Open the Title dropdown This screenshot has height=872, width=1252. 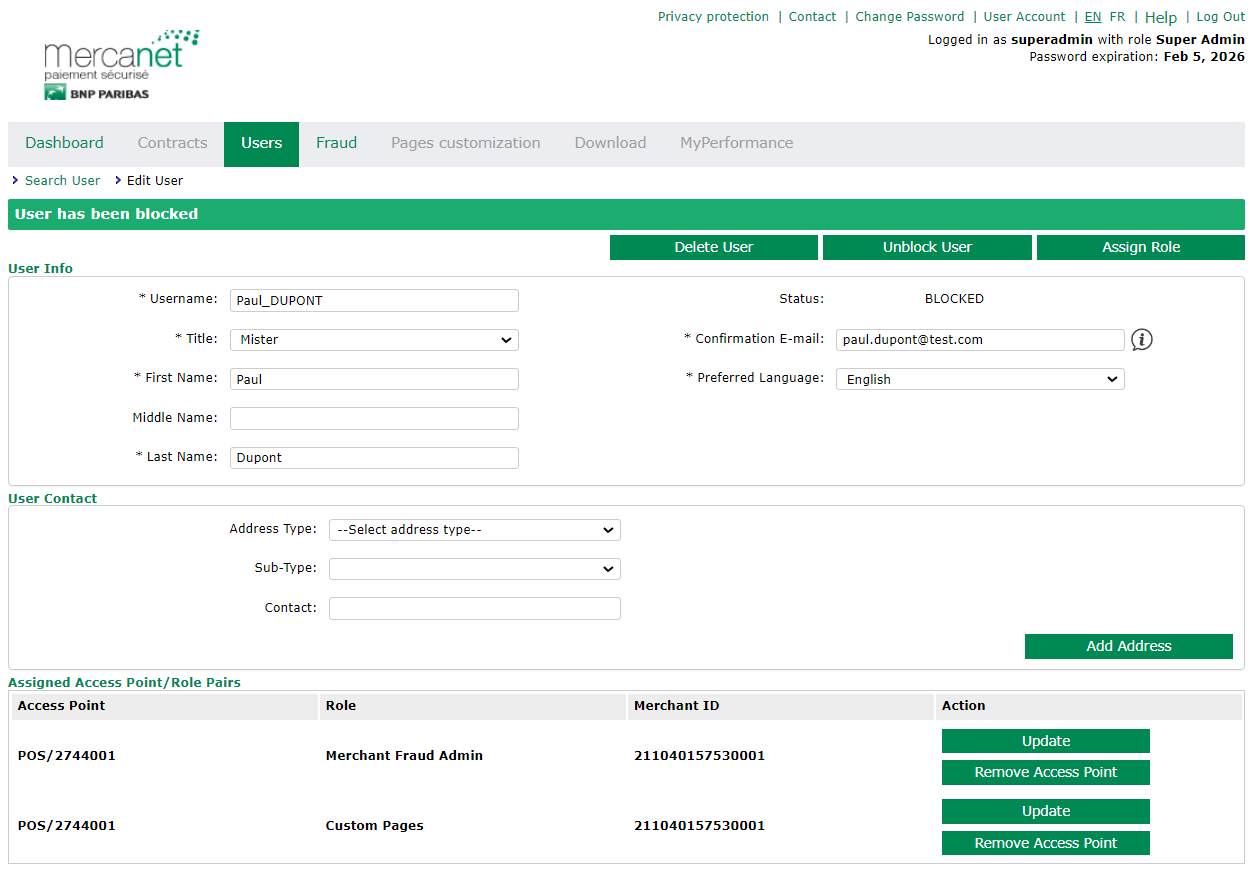click(374, 340)
